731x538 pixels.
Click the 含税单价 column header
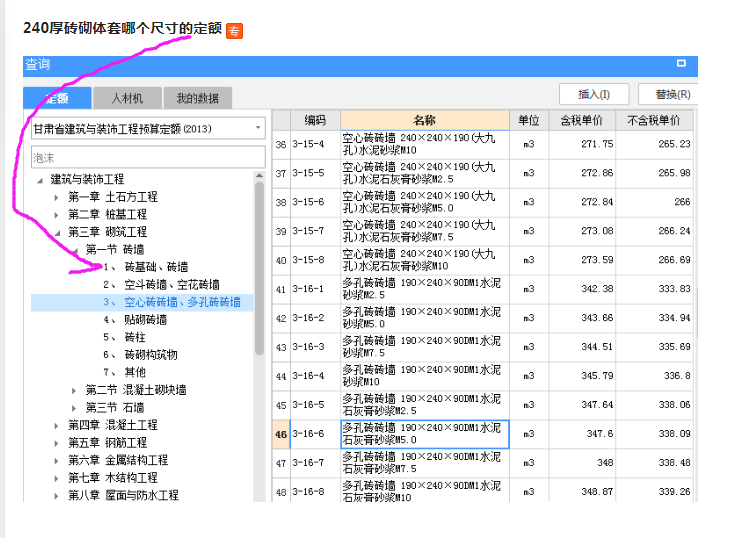tap(582, 121)
